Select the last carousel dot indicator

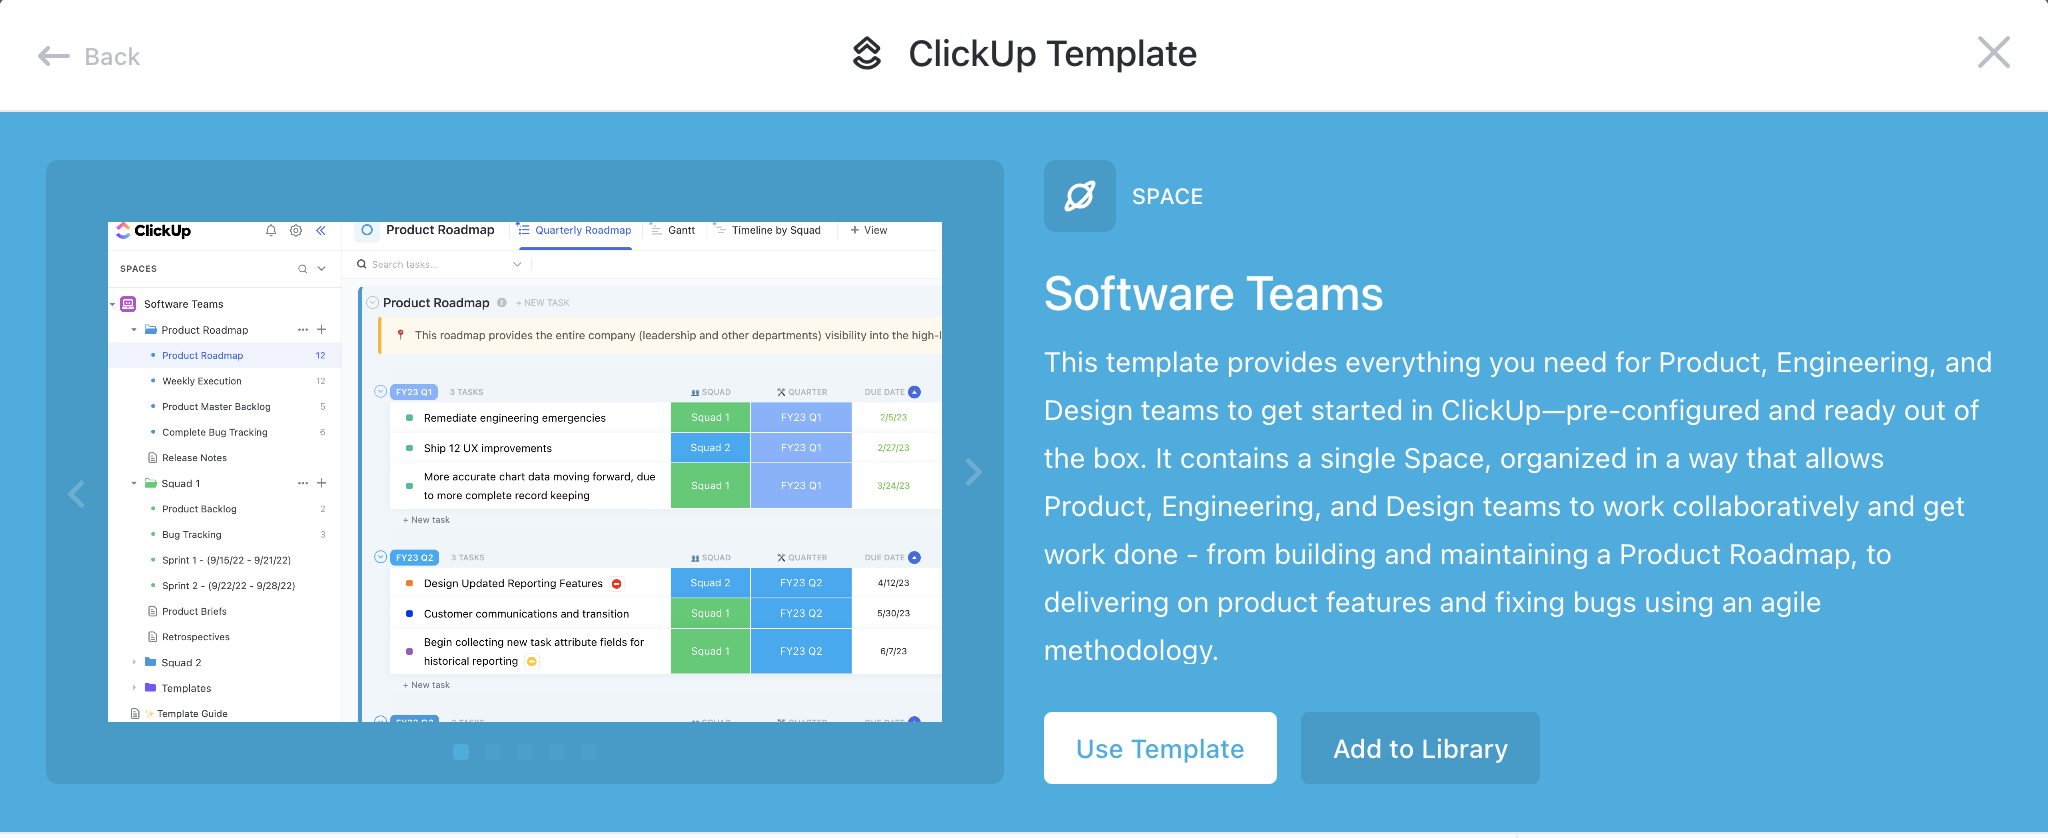tap(589, 752)
